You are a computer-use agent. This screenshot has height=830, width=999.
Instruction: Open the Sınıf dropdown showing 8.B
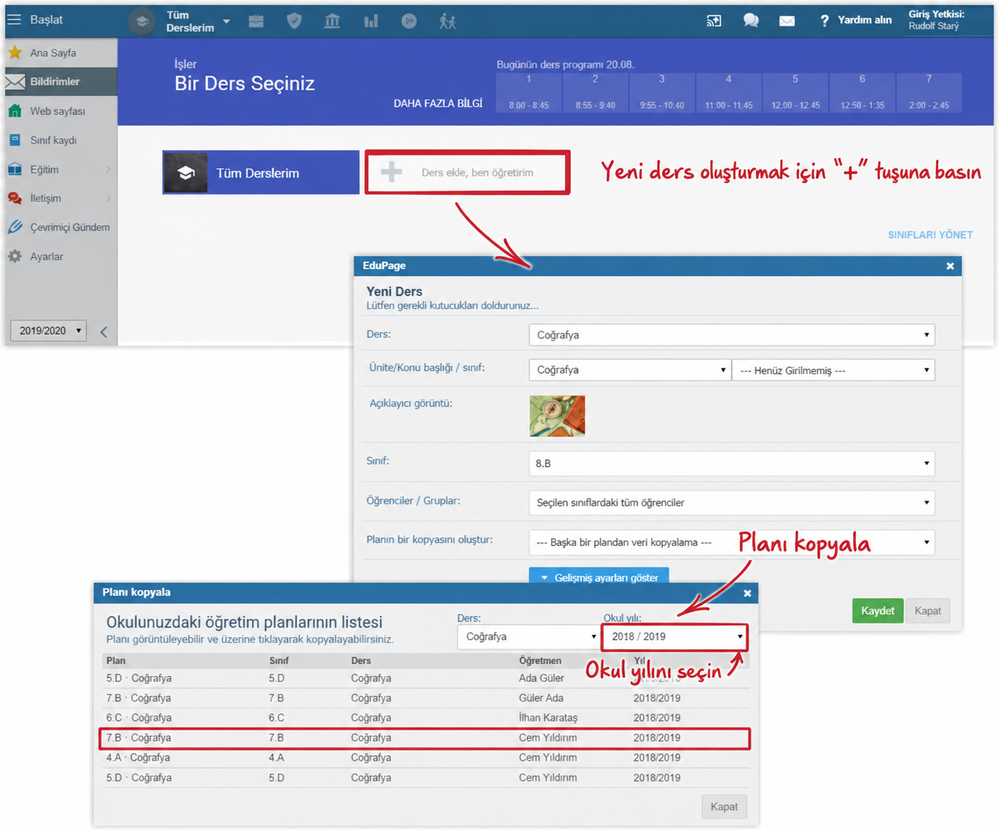(x=731, y=463)
